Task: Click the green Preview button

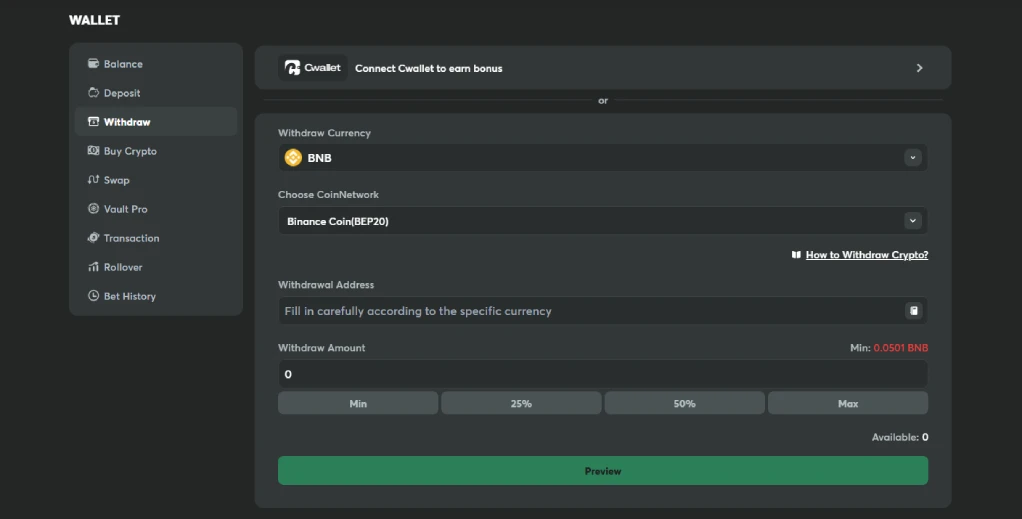Action: pos(603,471)
